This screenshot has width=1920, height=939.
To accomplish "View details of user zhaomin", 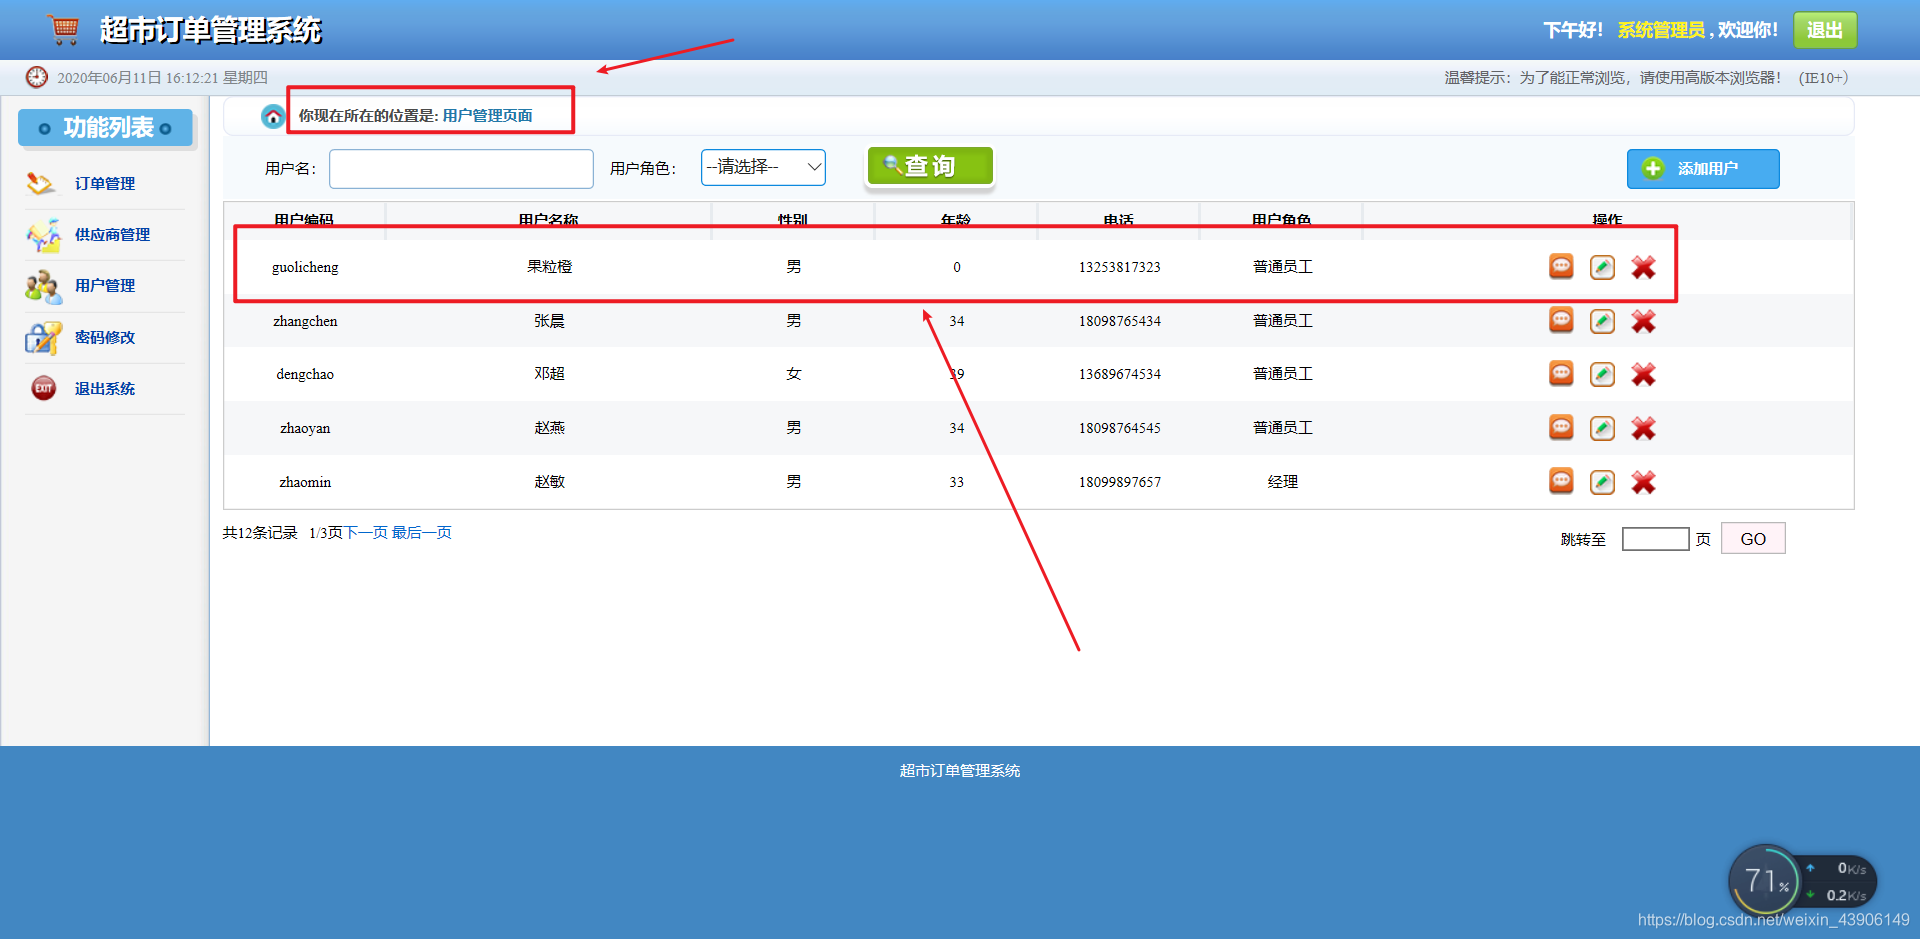I will (x=1561, y=481).
